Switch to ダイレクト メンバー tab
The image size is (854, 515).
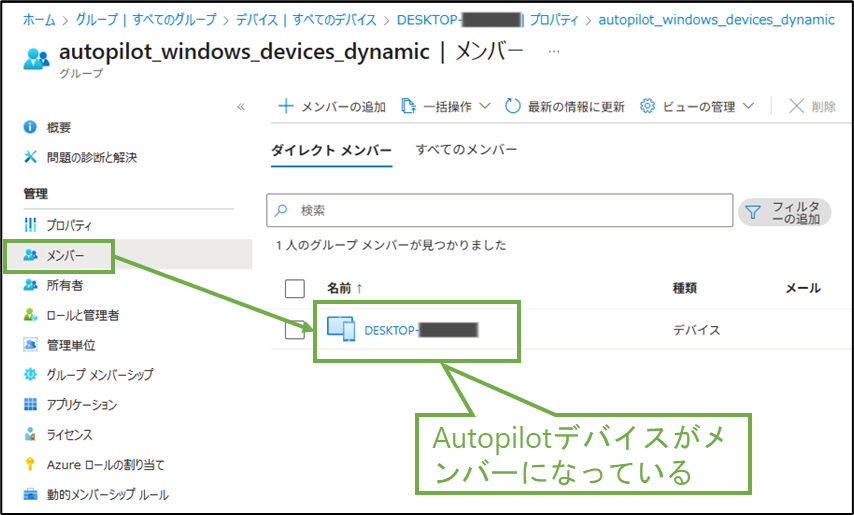(331, 150)
